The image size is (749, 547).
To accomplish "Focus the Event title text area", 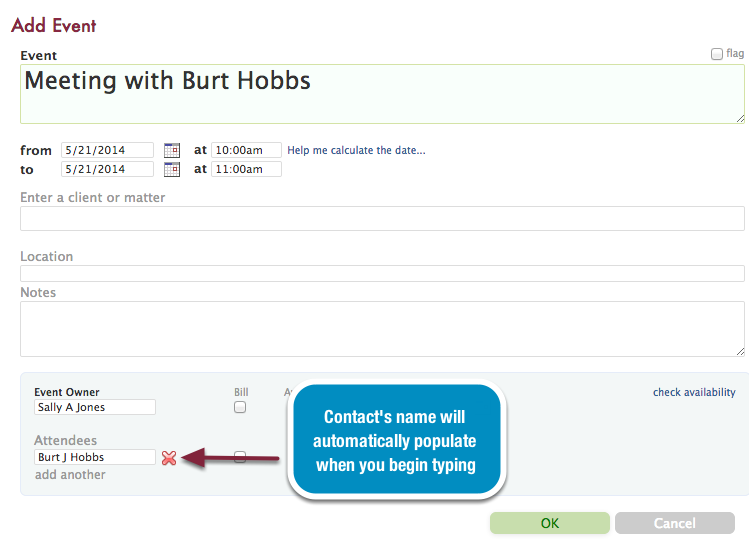I will point(382,94).
